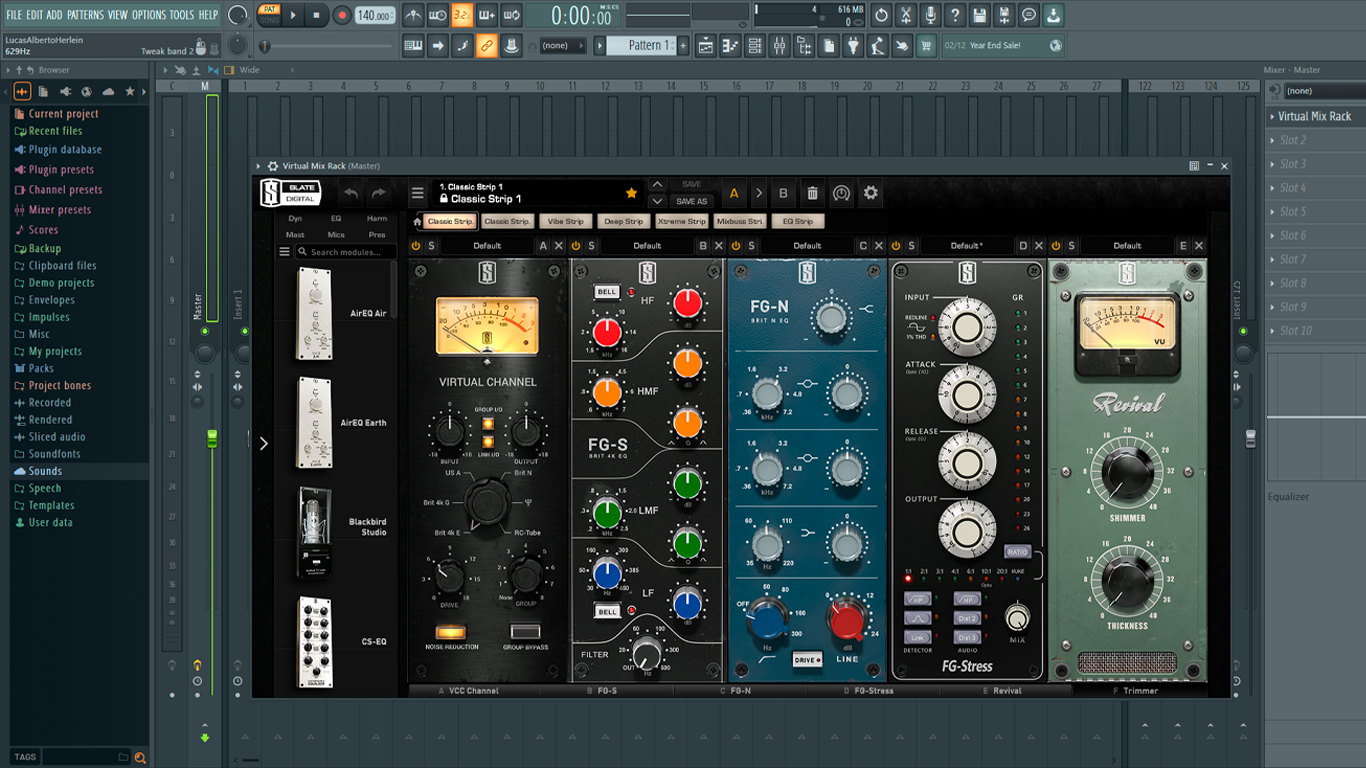Click the RATIO button on FG-Stress

point(1016,552)
